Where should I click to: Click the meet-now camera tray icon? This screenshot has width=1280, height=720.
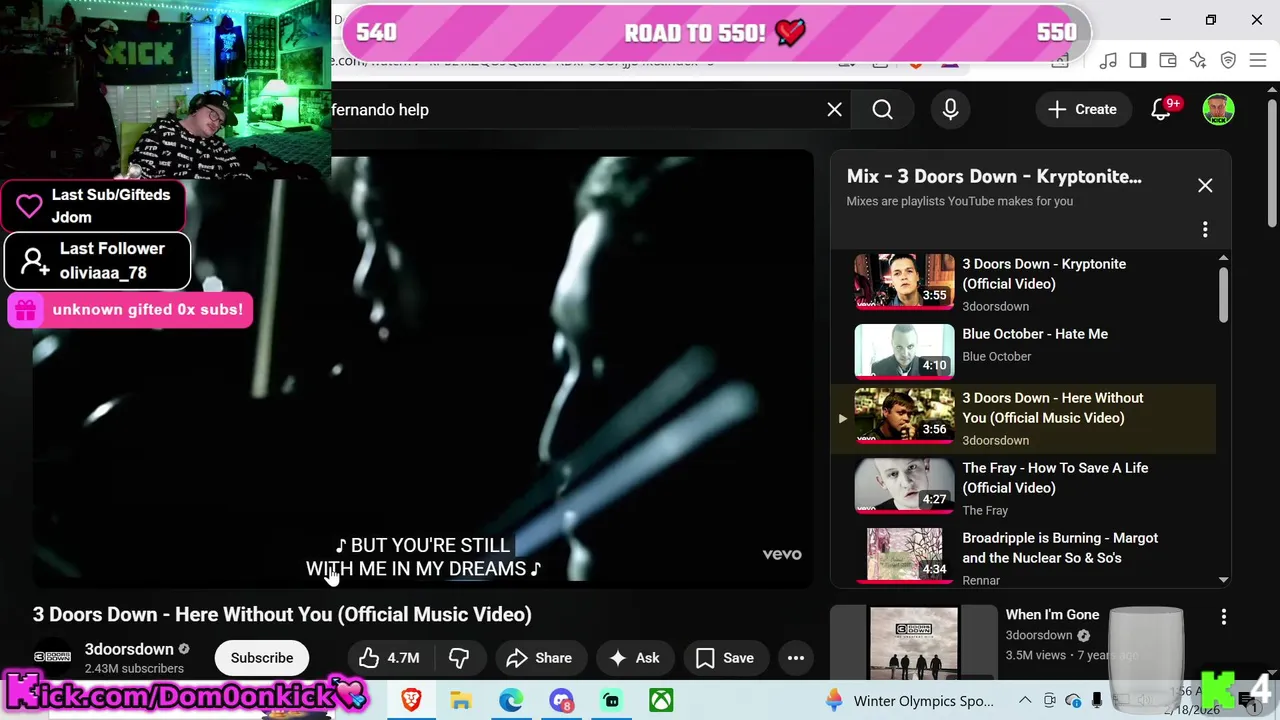click(1049, 700)
